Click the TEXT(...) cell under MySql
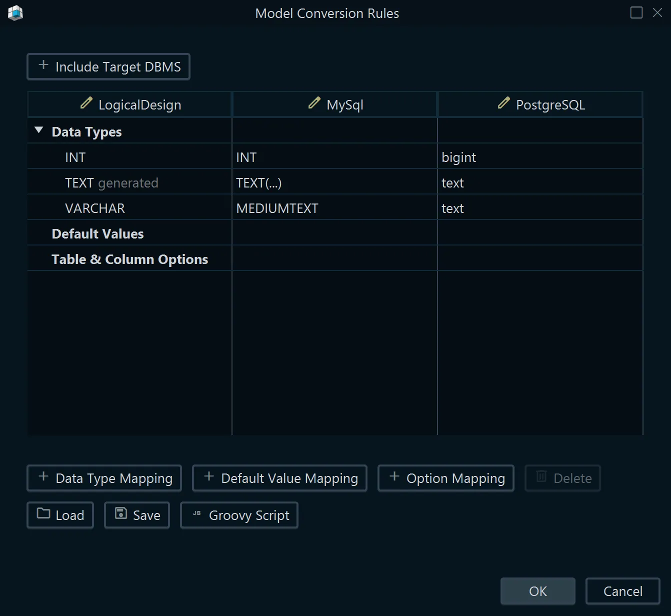Screen dimensions: 671x616 (x=335, y=183)
